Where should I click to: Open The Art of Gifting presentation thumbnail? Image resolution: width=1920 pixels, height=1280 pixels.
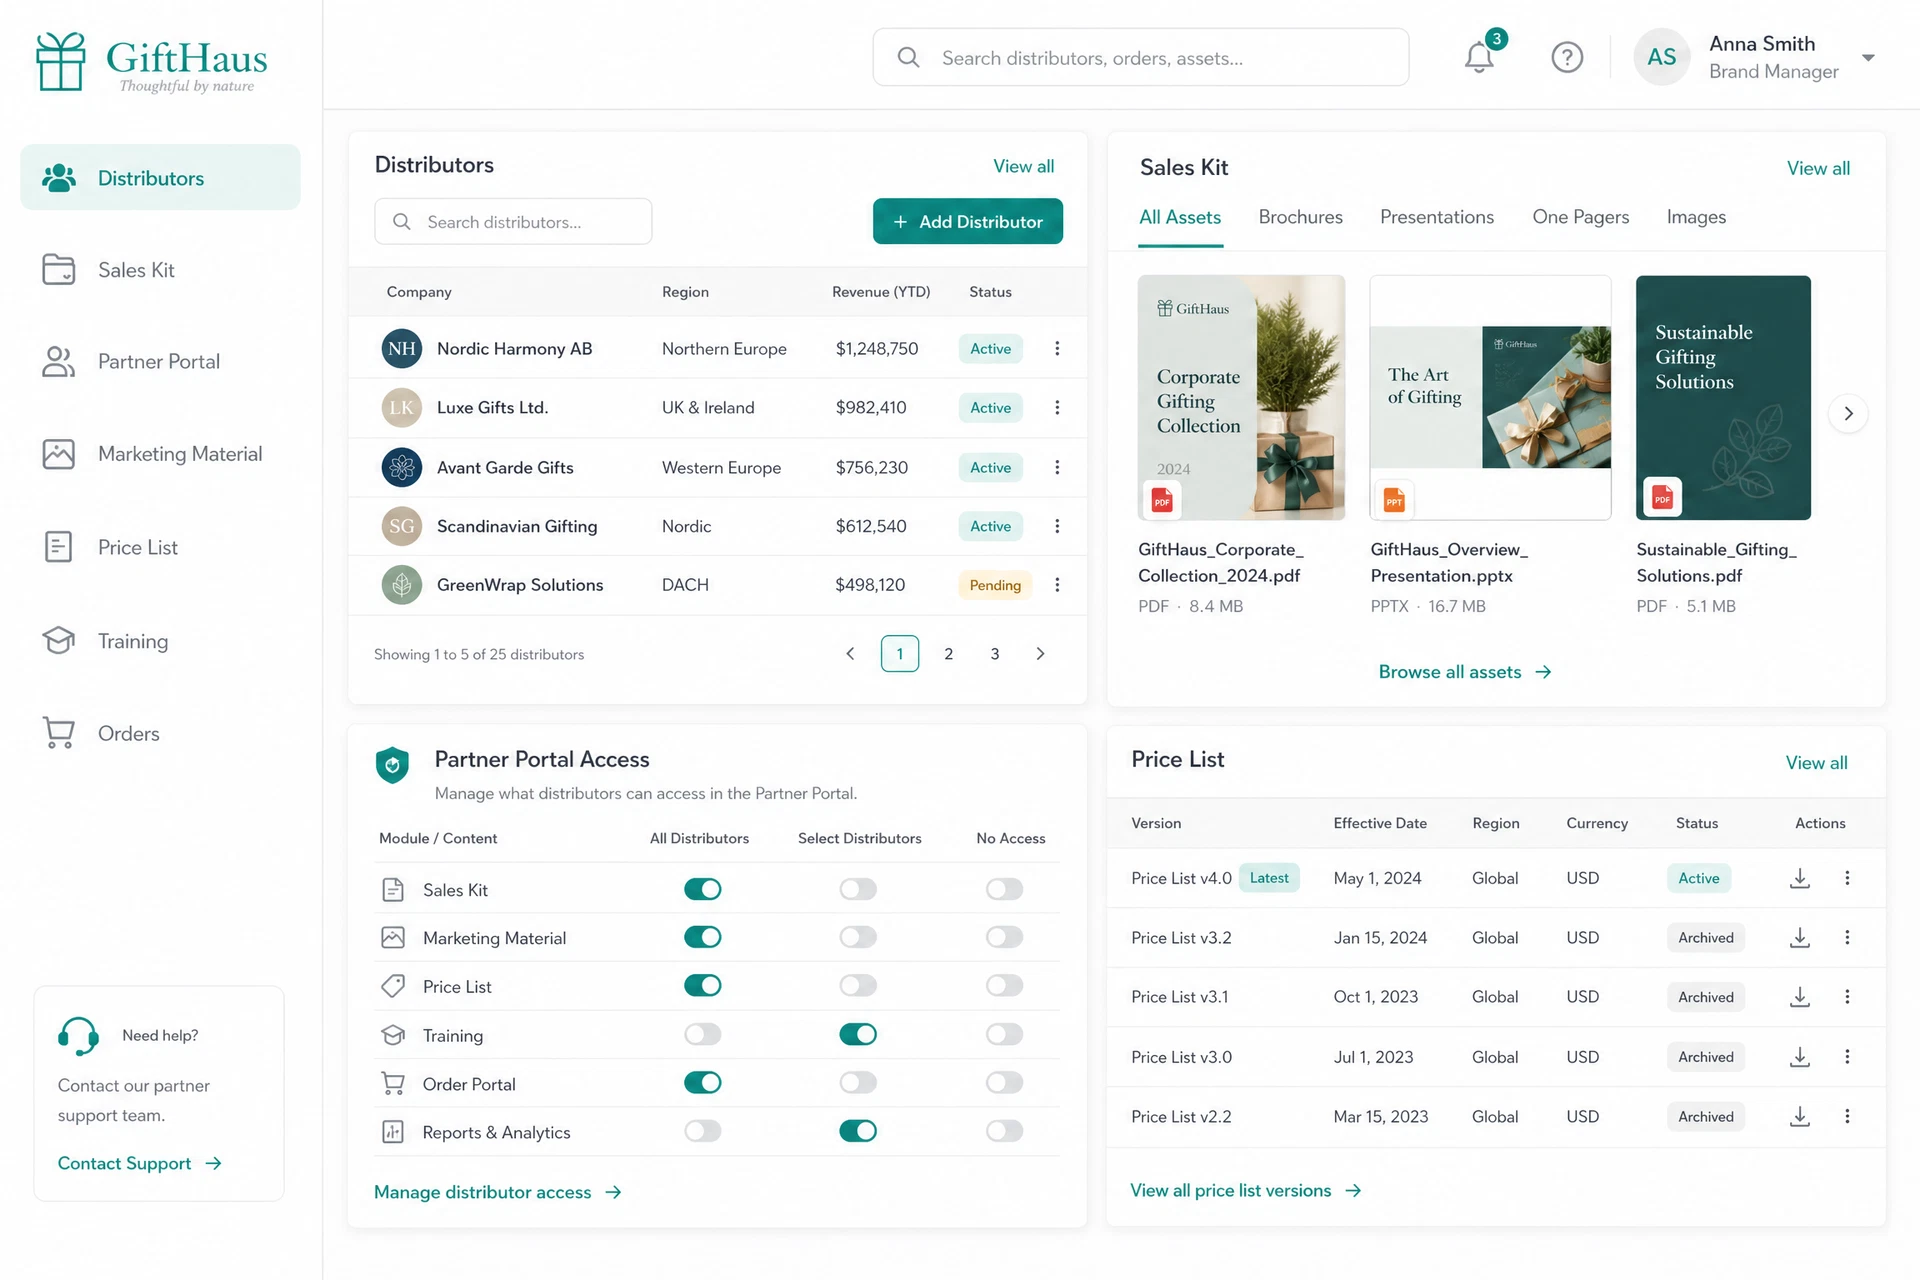[1490, 398]
